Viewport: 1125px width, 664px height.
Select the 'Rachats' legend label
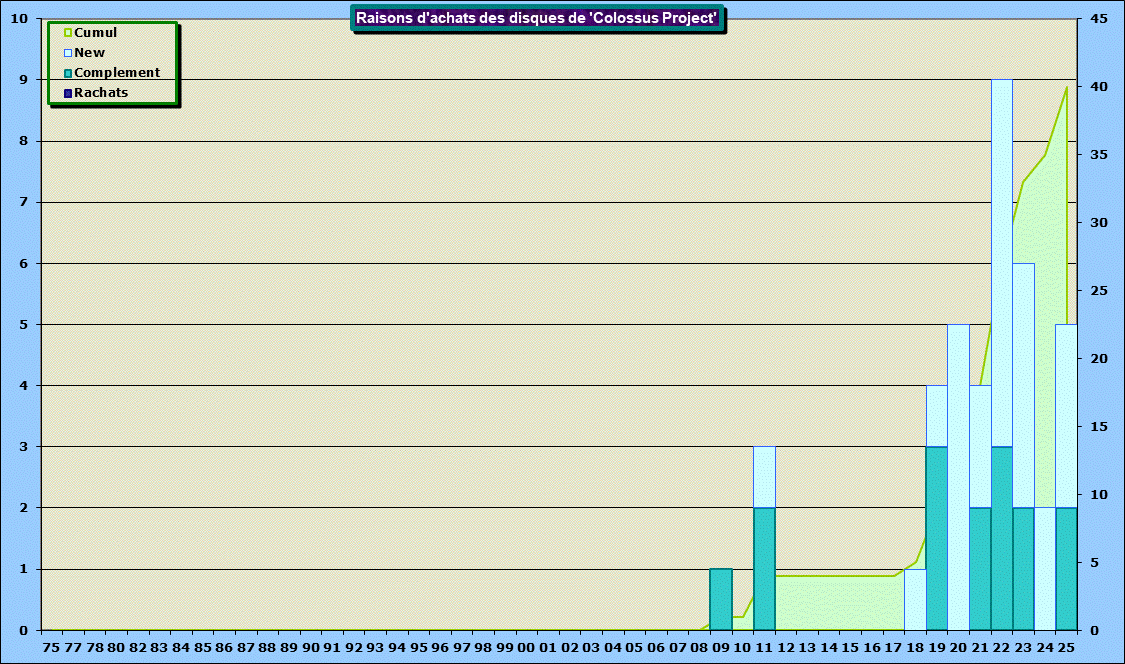pos(101,93)
